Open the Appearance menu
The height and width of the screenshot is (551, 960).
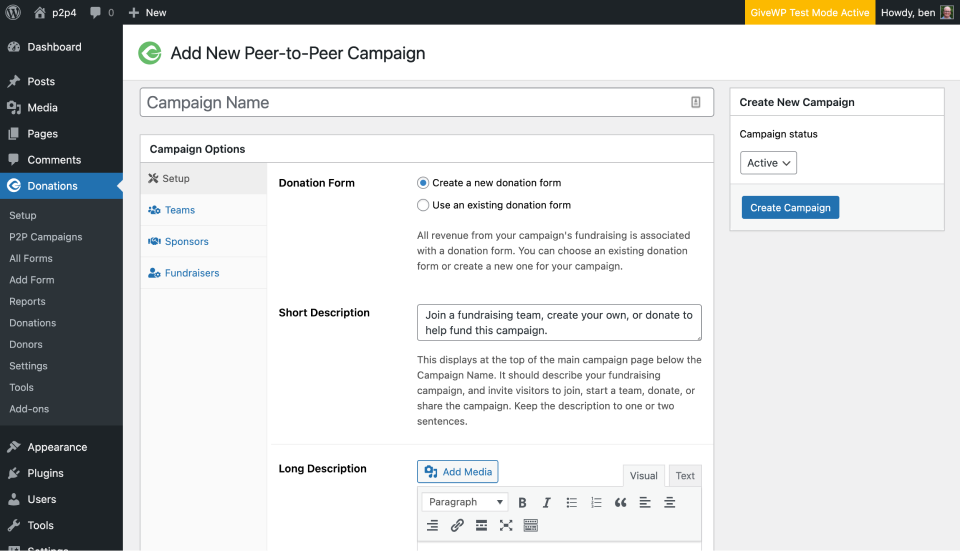point(61,448)
